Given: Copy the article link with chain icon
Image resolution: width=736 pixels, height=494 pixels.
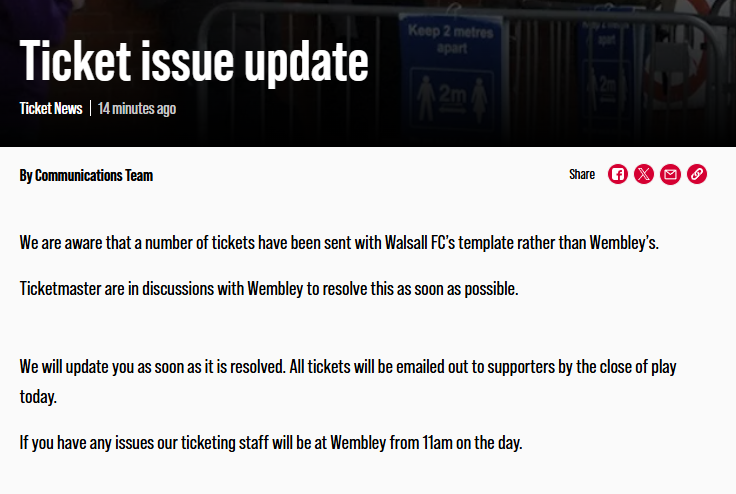Looking at the screenshot, I should [x=697, y=174].
